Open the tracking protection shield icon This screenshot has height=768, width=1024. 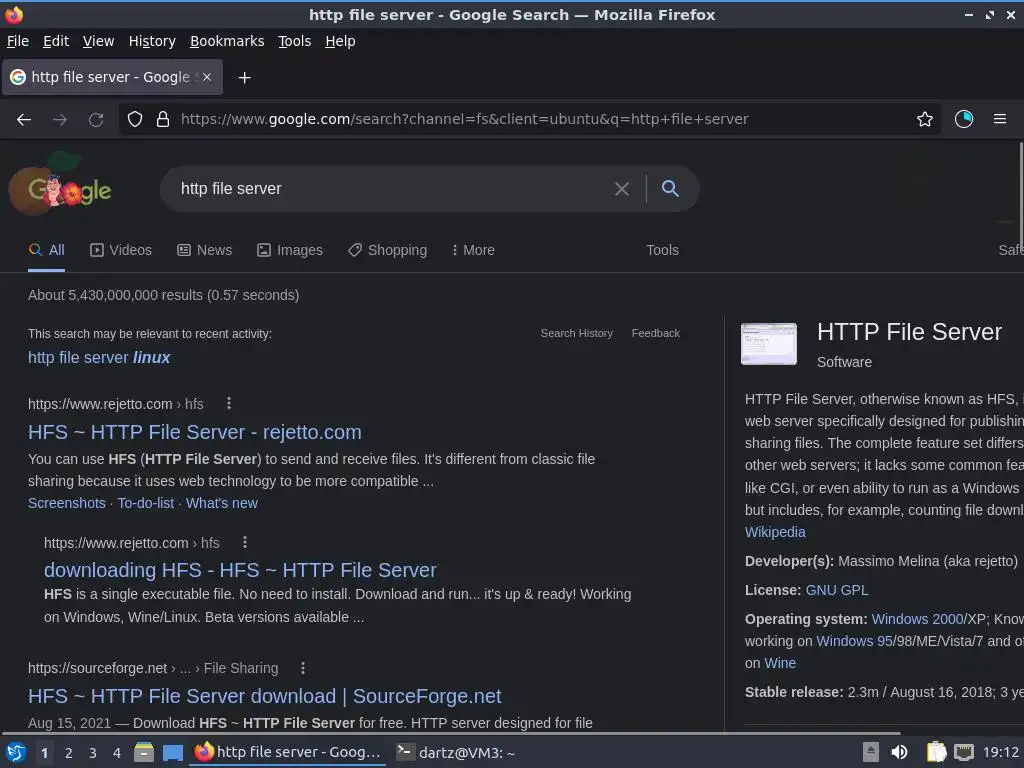tap(135, 120)
